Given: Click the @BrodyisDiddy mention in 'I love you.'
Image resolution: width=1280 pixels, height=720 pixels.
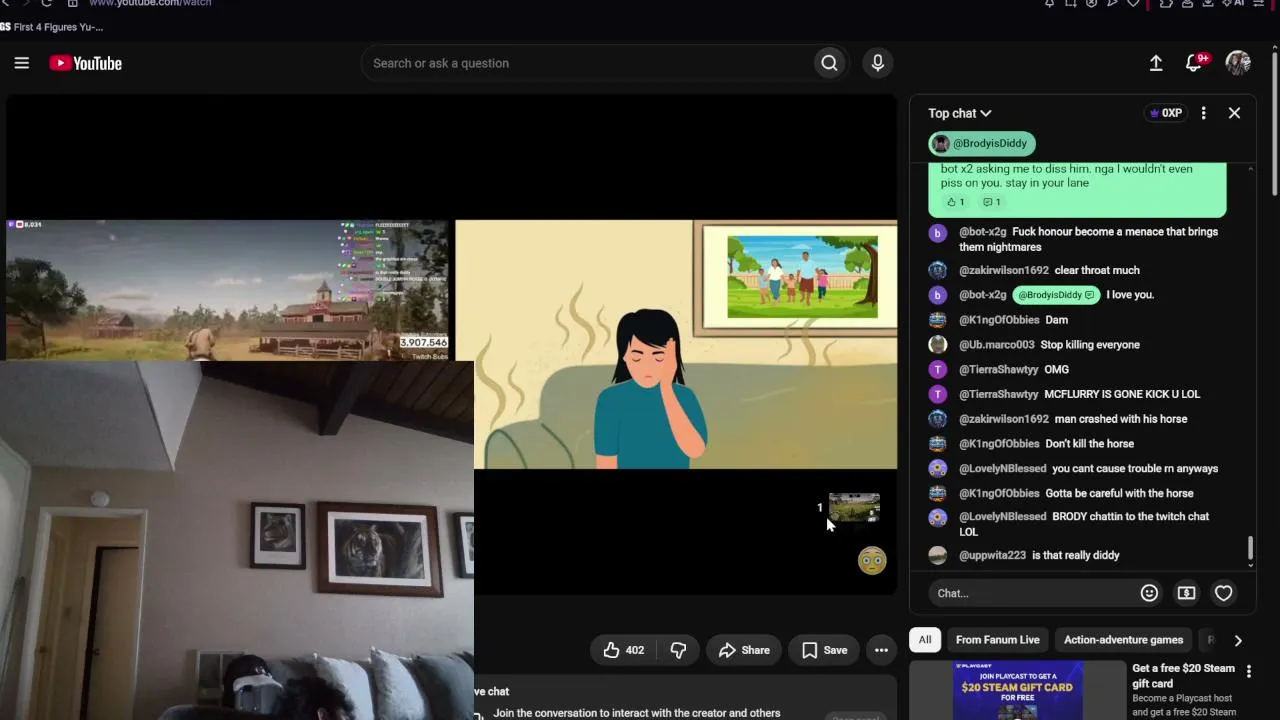Looking at the screenshot, I should pyautogui.click(x=1056, y=295).
